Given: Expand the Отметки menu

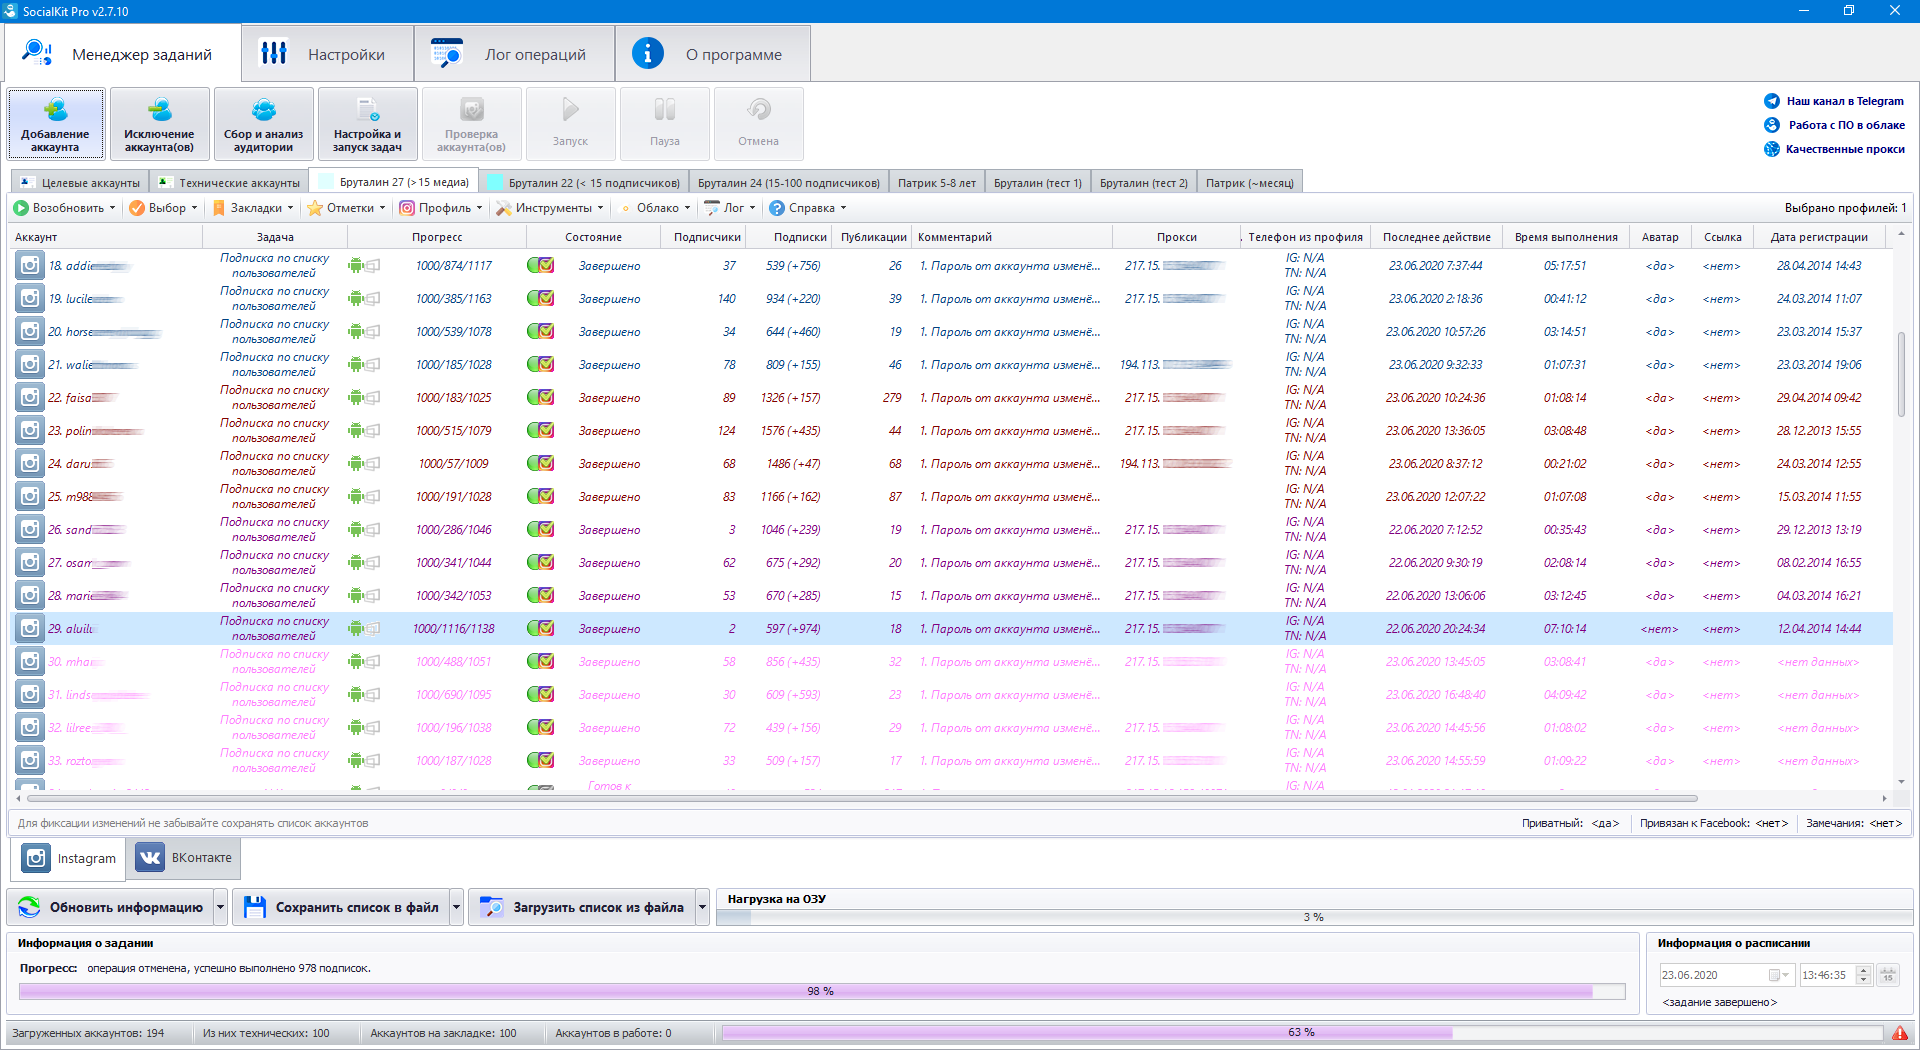Looking at the screenshot, I should (347, 208).
